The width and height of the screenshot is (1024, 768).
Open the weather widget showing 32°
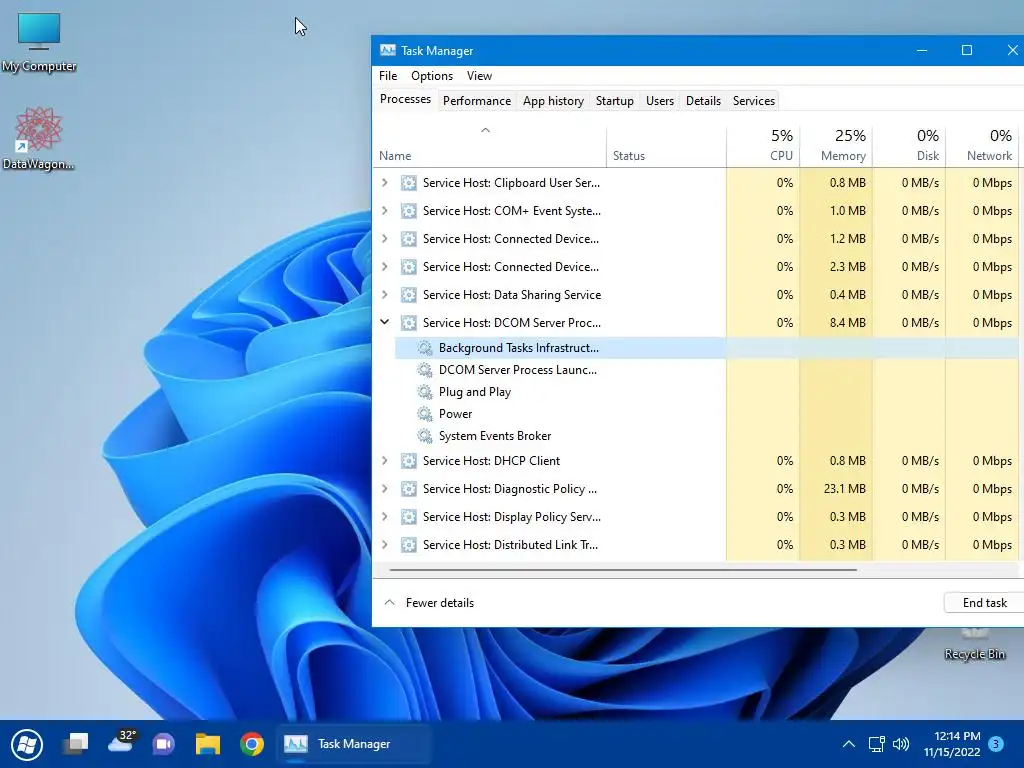pos(121,742)
